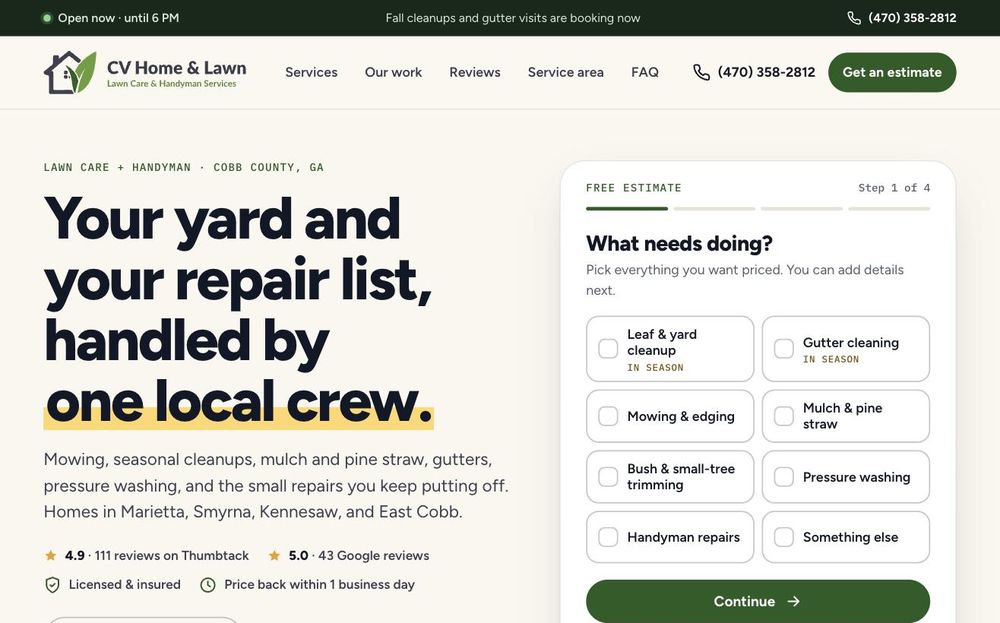Open the Reviews nav link

475,72
